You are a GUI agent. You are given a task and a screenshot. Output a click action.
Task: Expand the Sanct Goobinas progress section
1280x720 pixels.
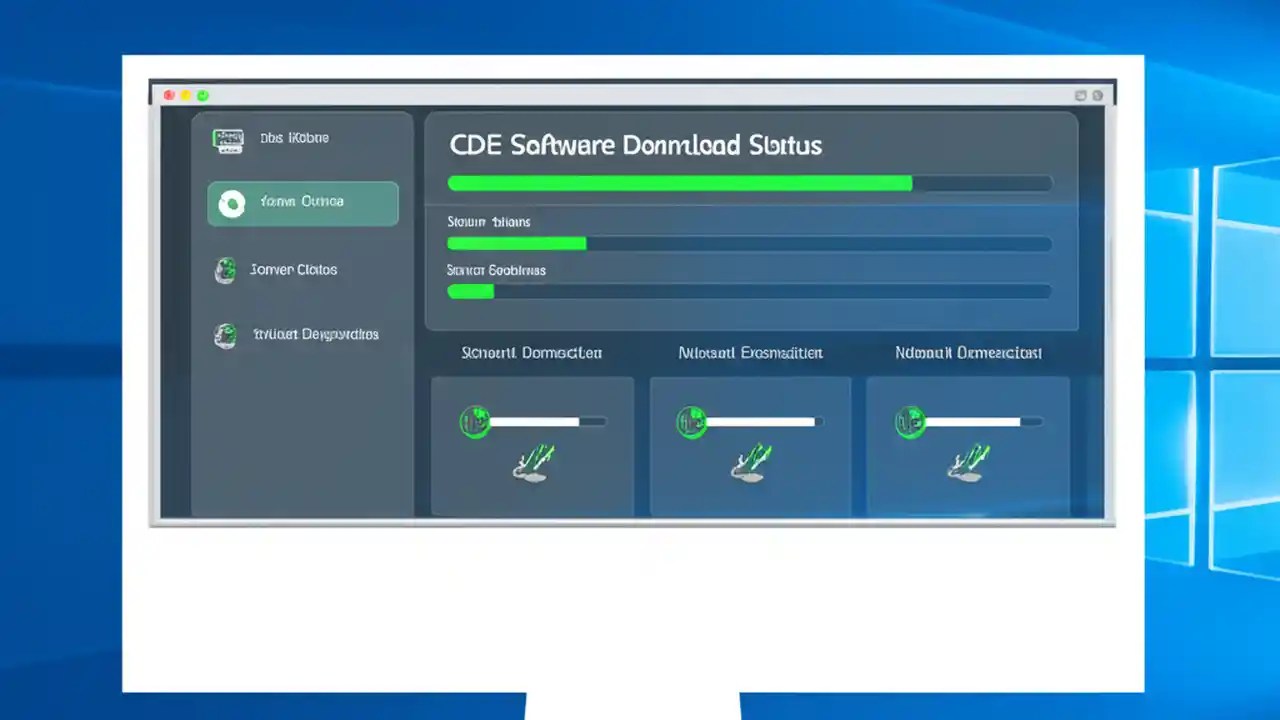[495, 270]
